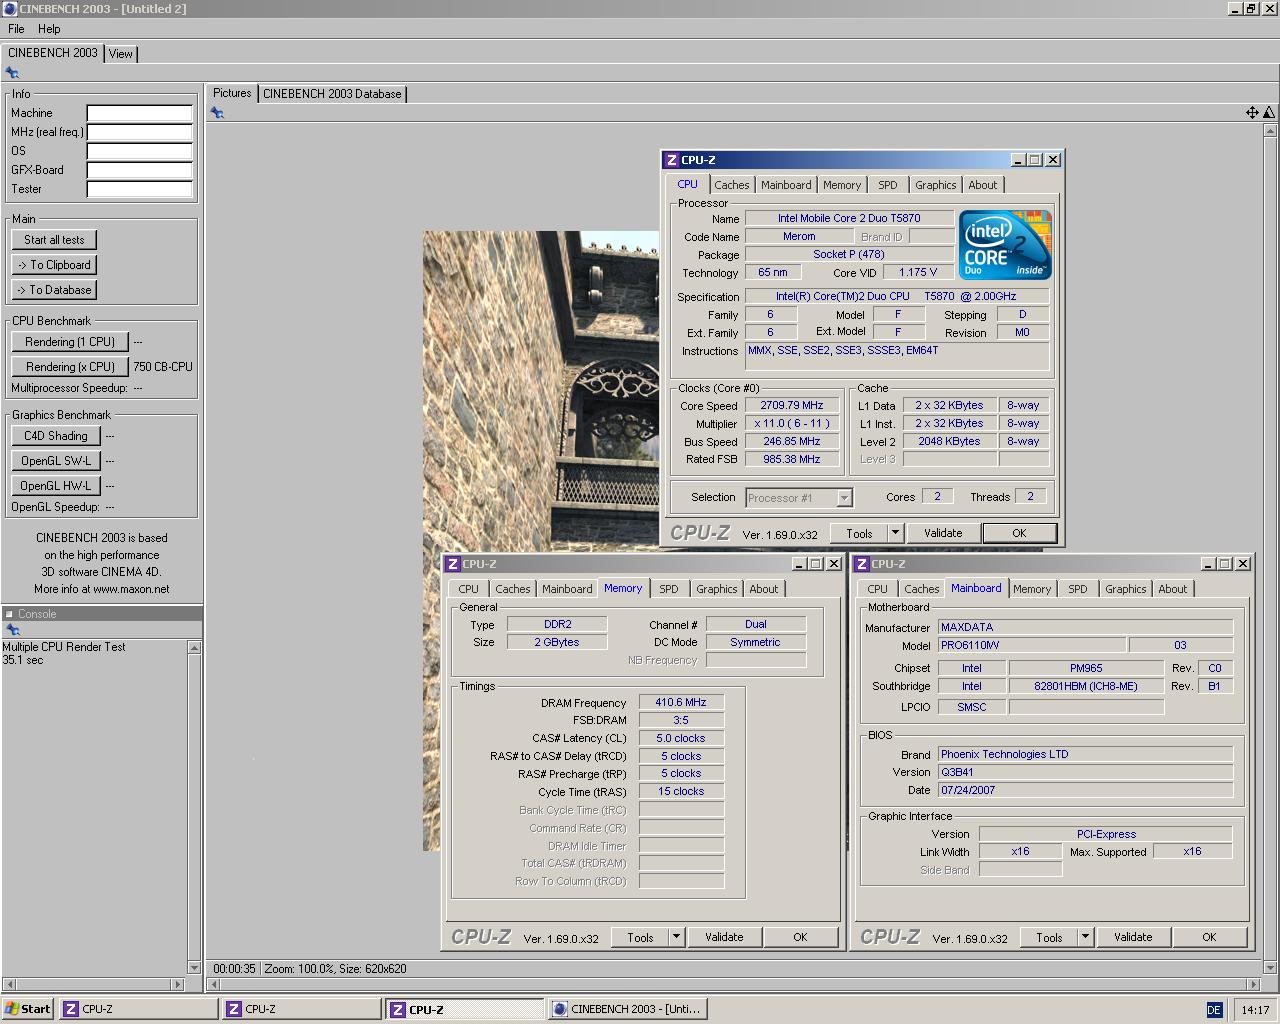Click Start all tests button
The width and height of the screenshot is (1280, 1024).
[54, 240]
